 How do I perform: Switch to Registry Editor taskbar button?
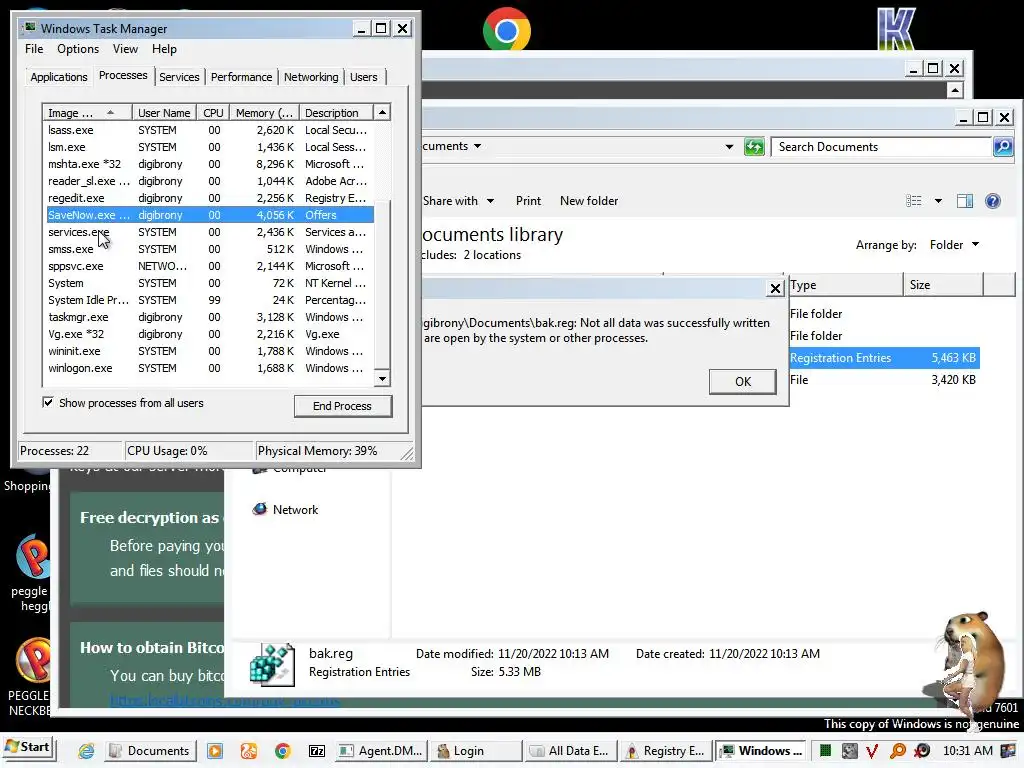pyautogui.click(x=665, y=751)
